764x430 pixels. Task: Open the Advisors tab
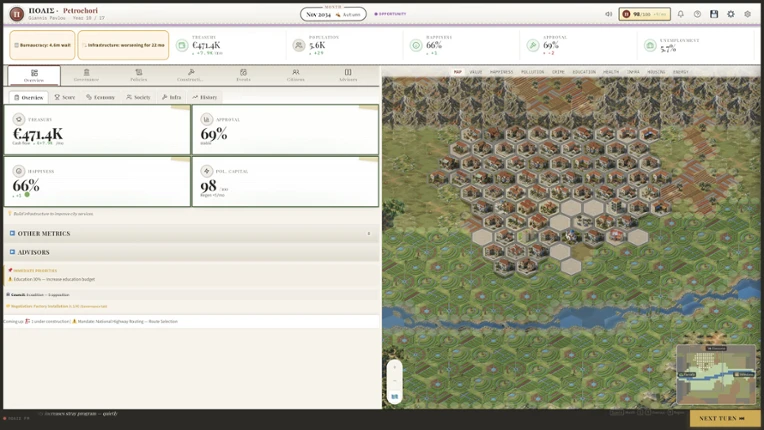(x=348, y=75)
